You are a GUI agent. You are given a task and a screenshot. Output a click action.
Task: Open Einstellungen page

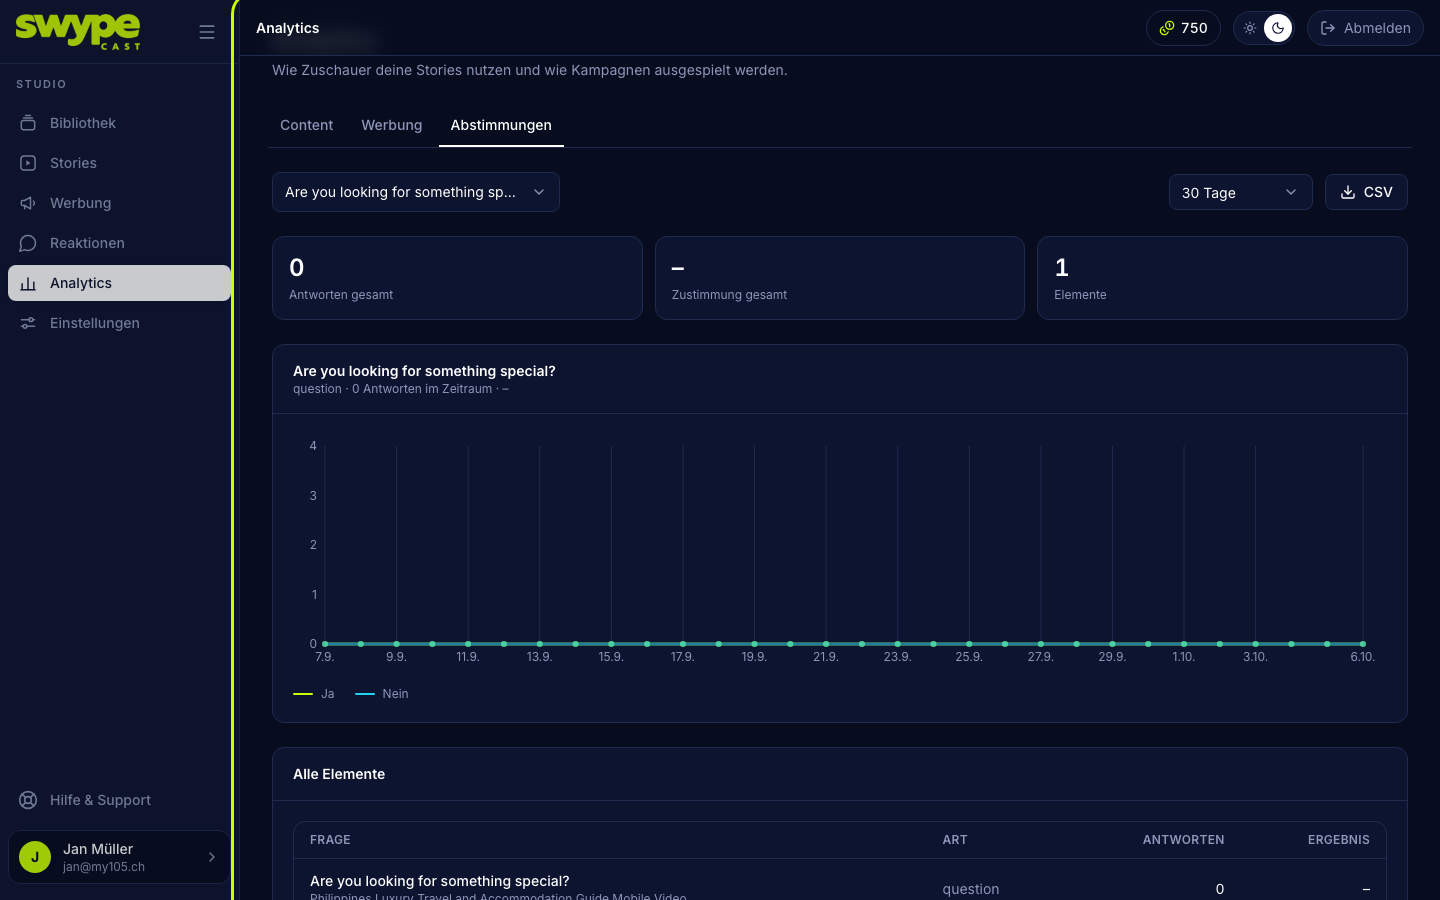coord(119,323)
